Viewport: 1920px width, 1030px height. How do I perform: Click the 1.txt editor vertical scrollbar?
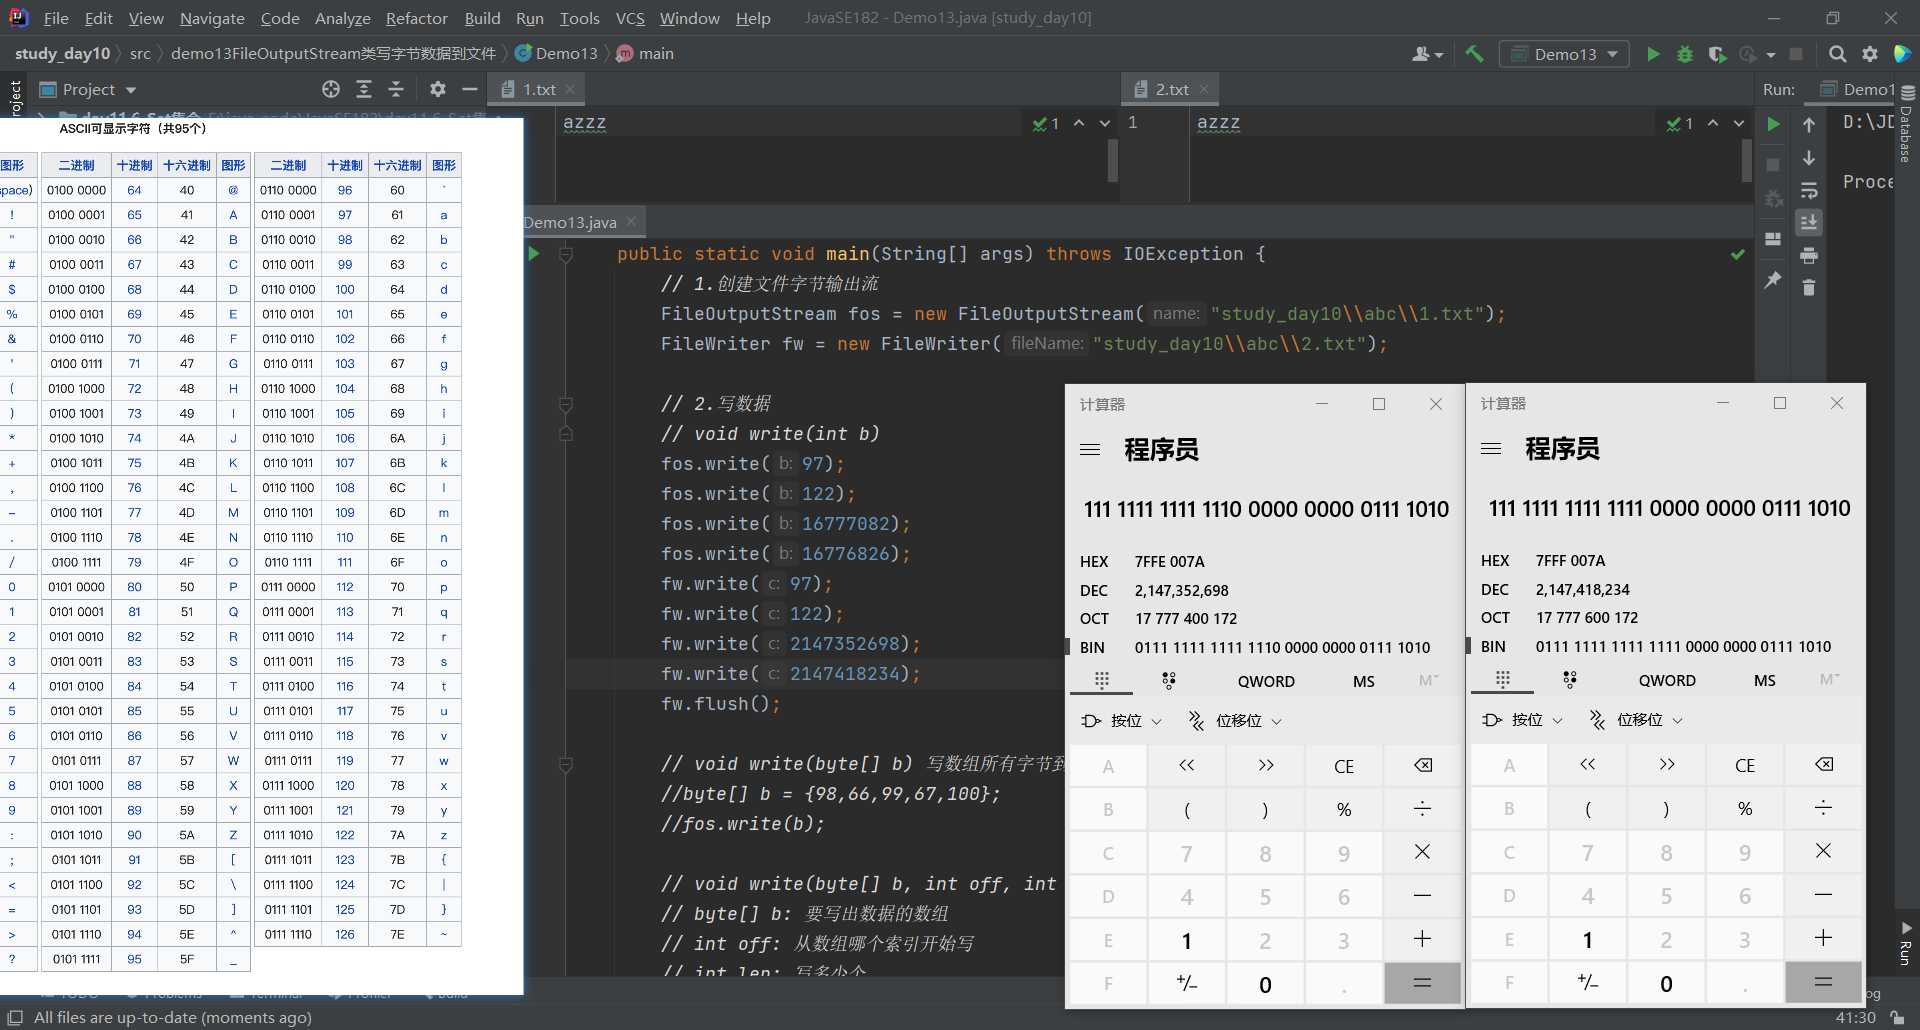[x=1112, y=160]
